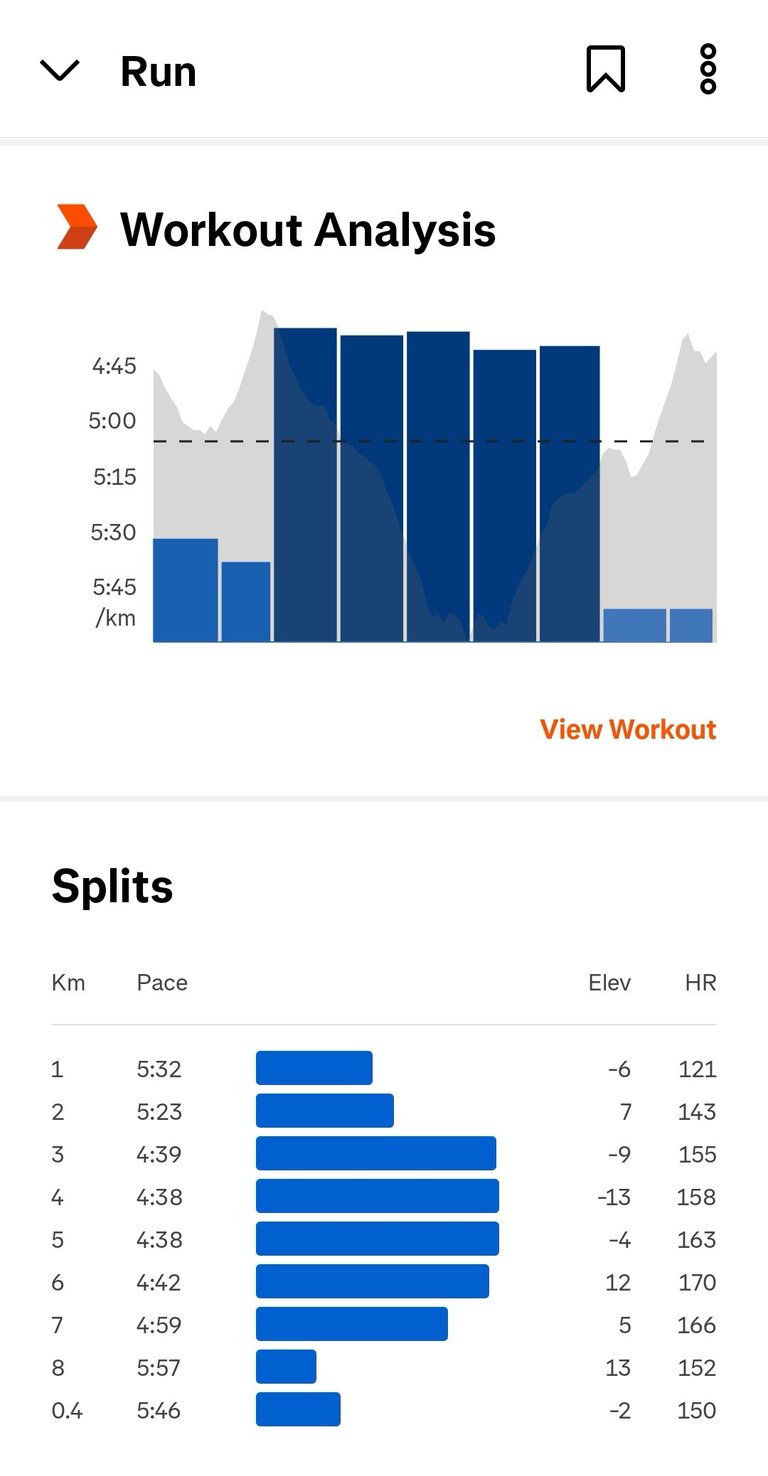768x1476 pixels.
Task: Tap the dashed average pace line
Action: (x=429, y=441)
